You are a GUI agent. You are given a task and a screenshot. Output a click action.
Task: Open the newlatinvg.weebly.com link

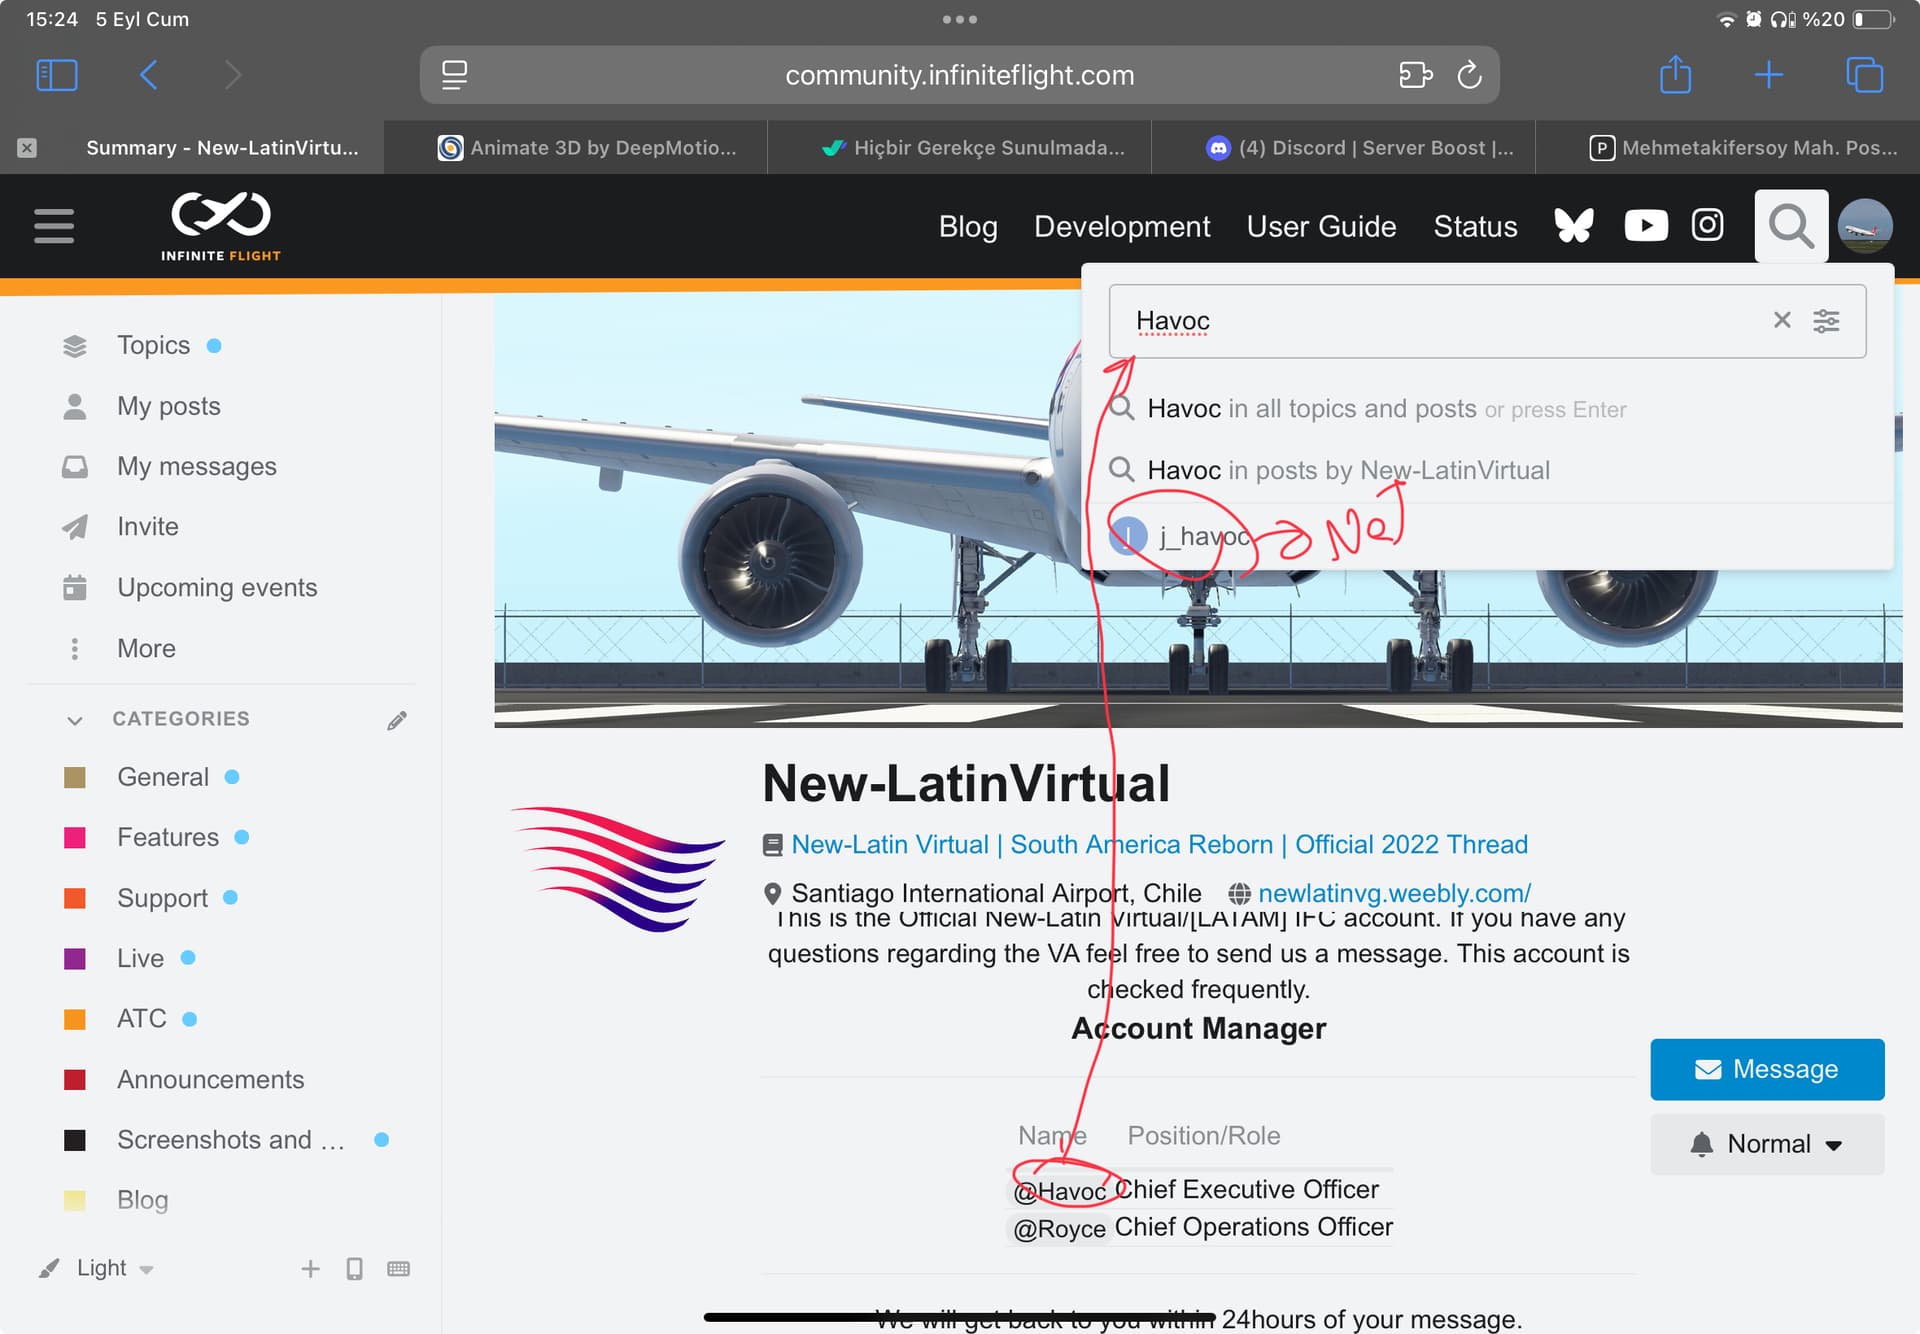point(1394,893)
